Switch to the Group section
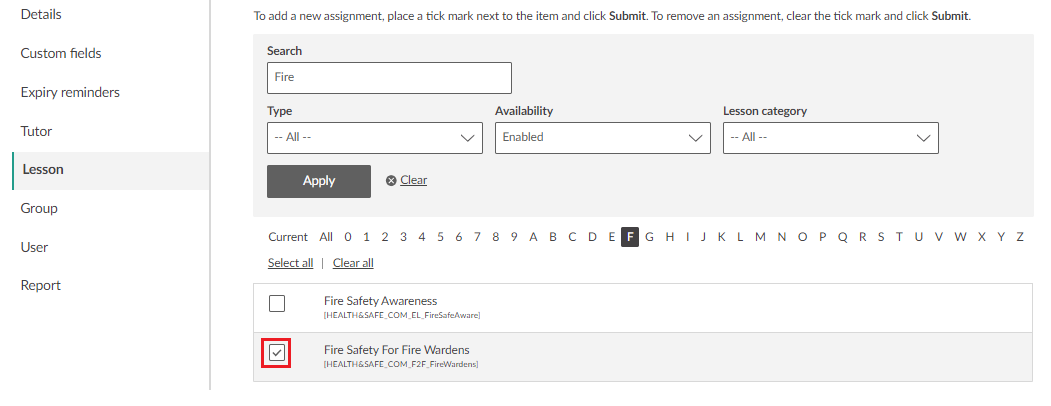1051x406 pixels. click(x=39, y=208)
